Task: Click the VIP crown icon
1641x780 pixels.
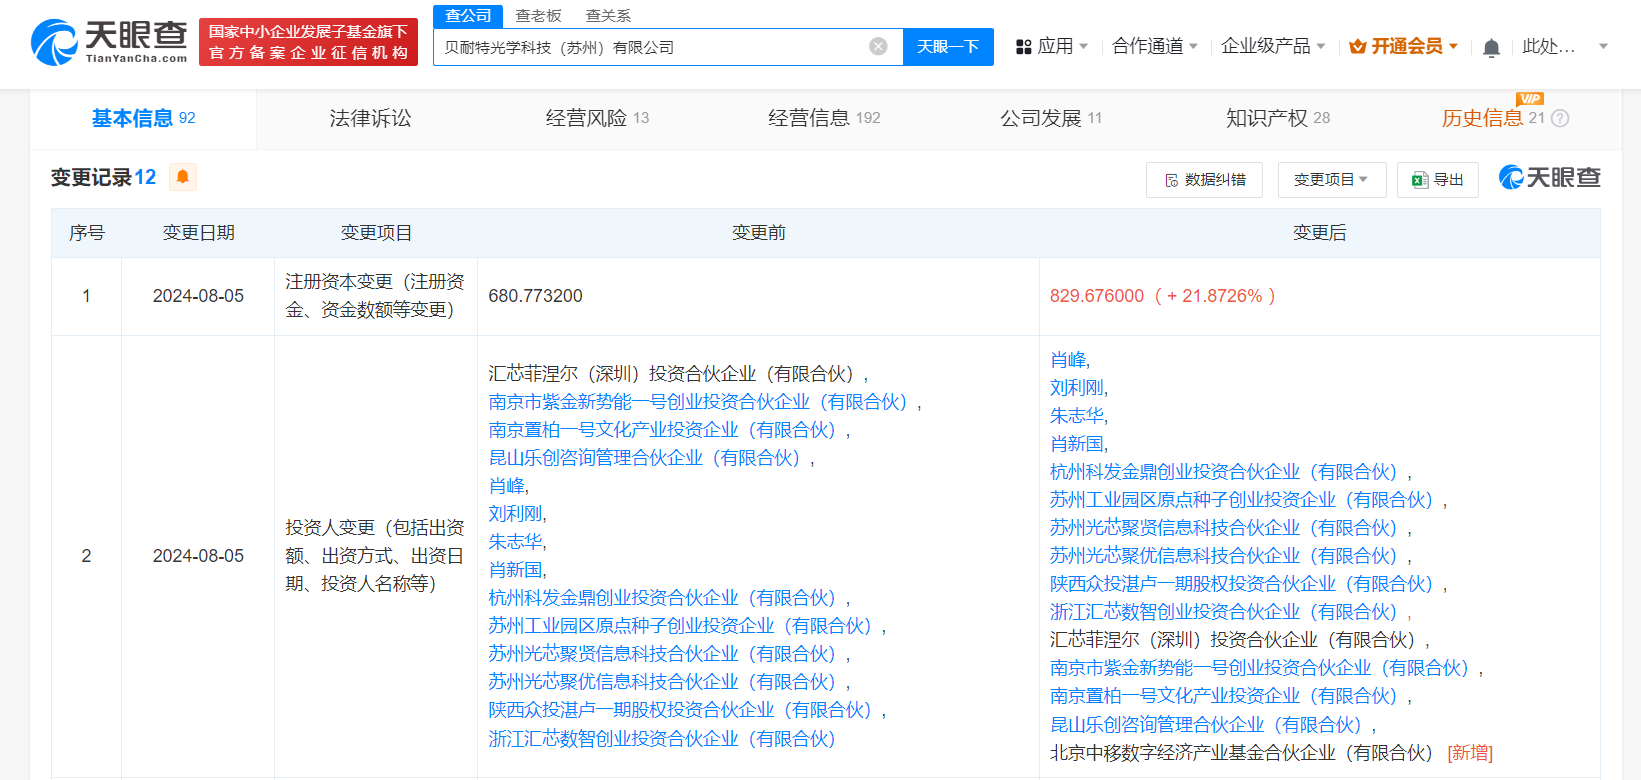Action: (1358, 46)
